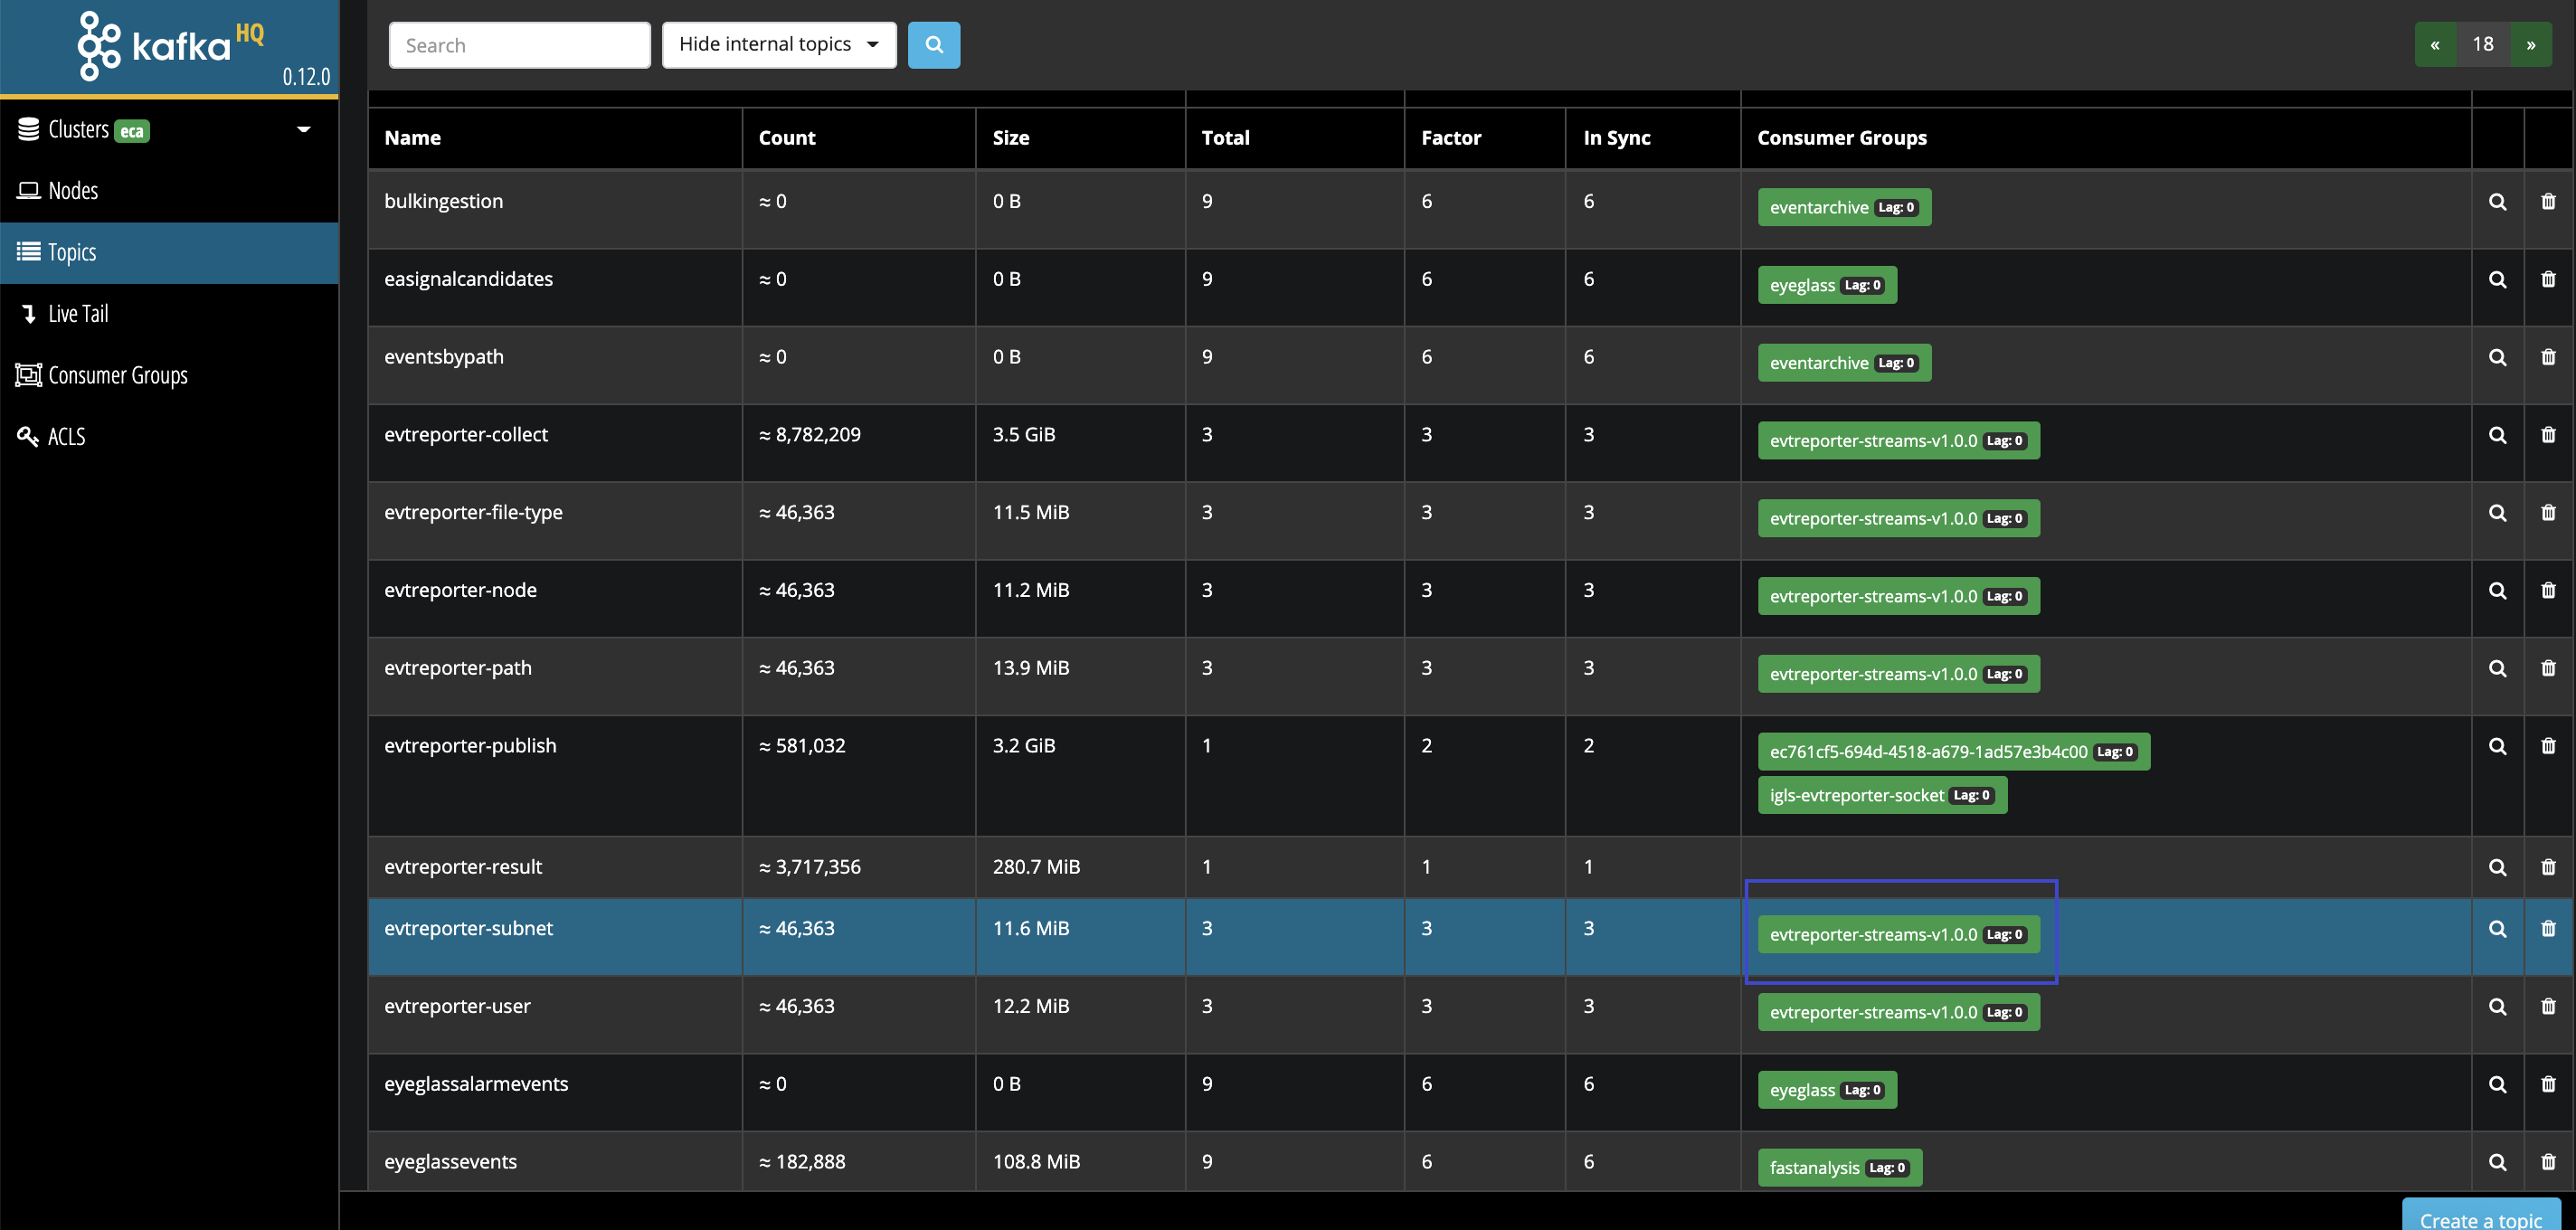Trash icon for evtreporter-publish topic

2548,747
